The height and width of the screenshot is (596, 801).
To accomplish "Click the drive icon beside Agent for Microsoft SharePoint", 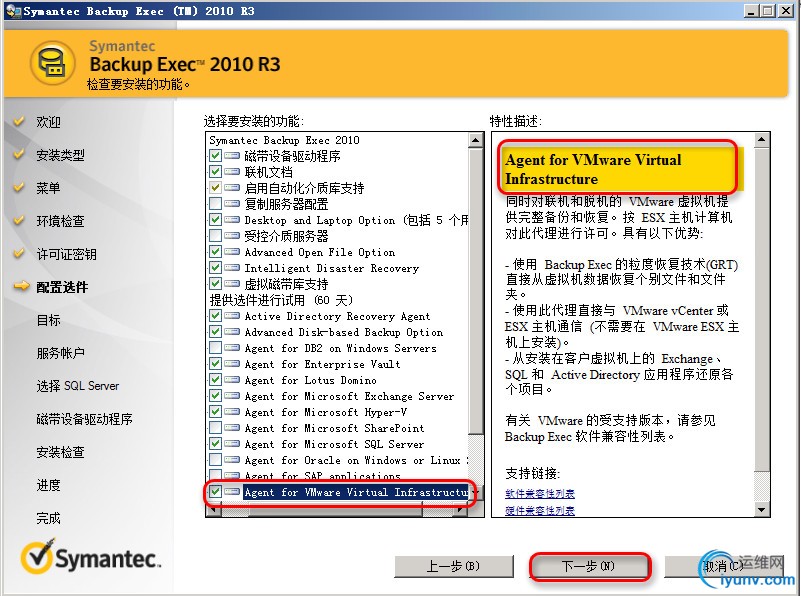I will tap(232, 427).
